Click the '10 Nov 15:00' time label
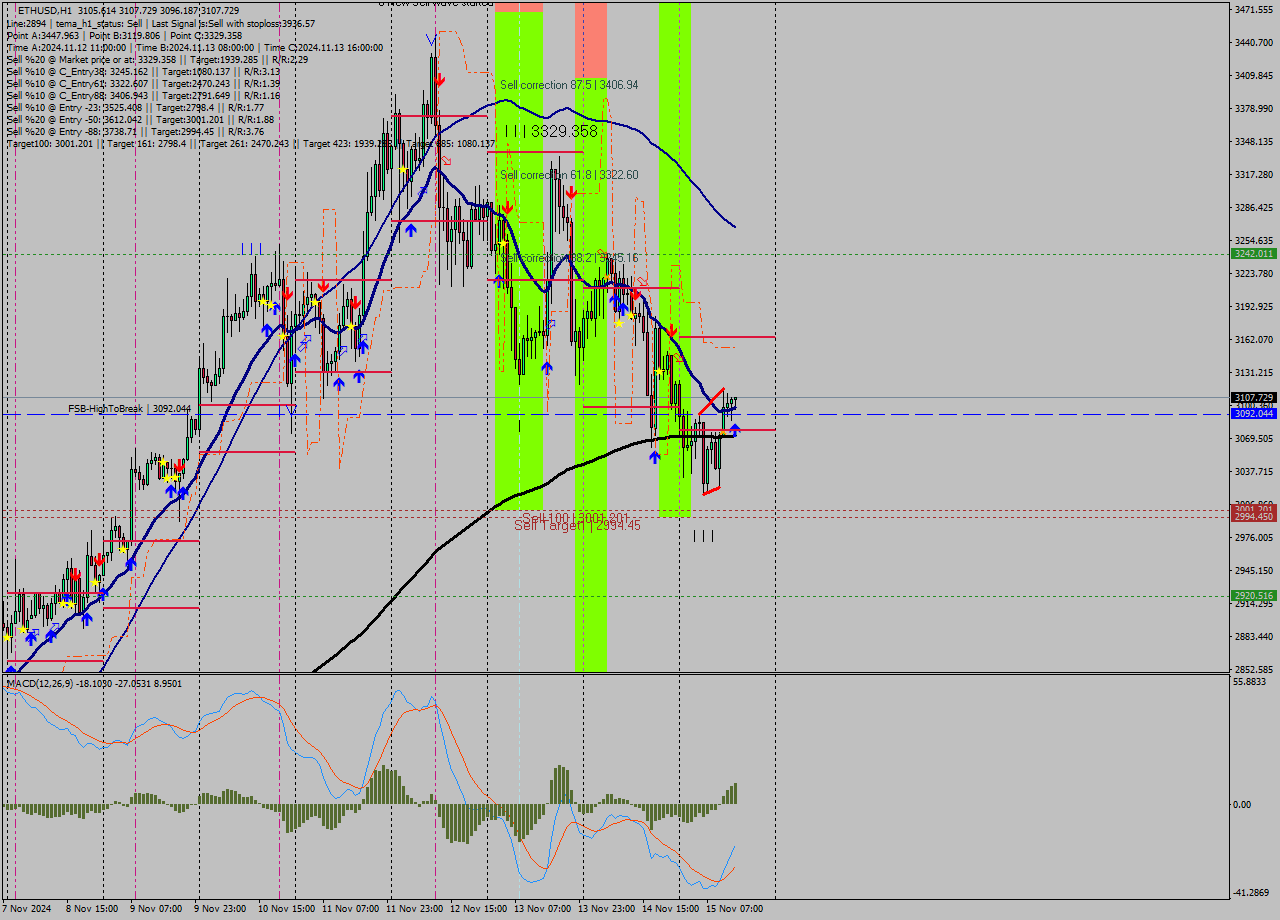1280x920 pixels. pyautogui.click(x=286, y=909)
